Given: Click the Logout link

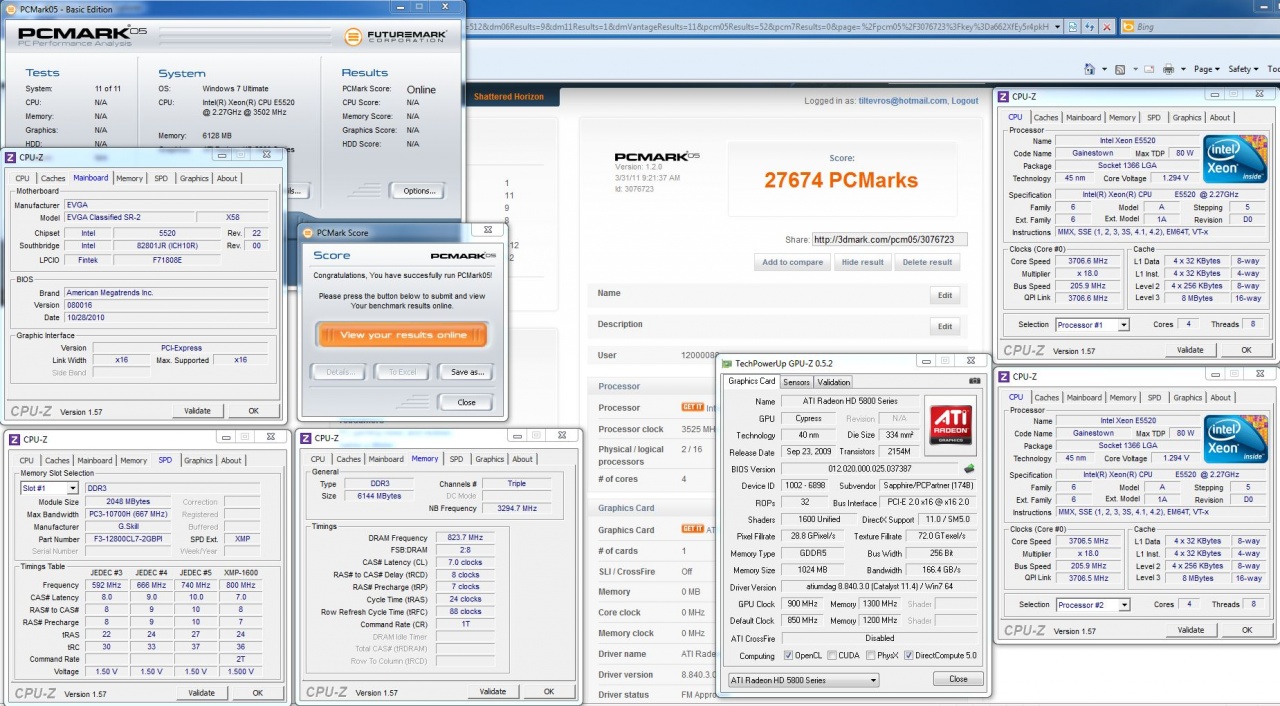Looking at the screenshot, I should [964, 101].
